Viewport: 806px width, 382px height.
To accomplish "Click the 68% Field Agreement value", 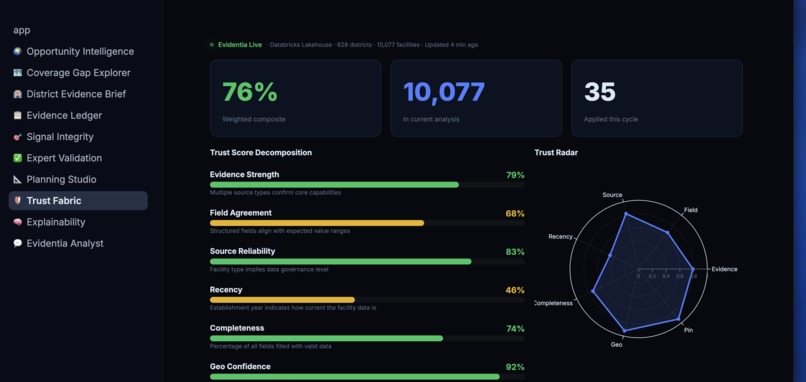I will [515, 213].
